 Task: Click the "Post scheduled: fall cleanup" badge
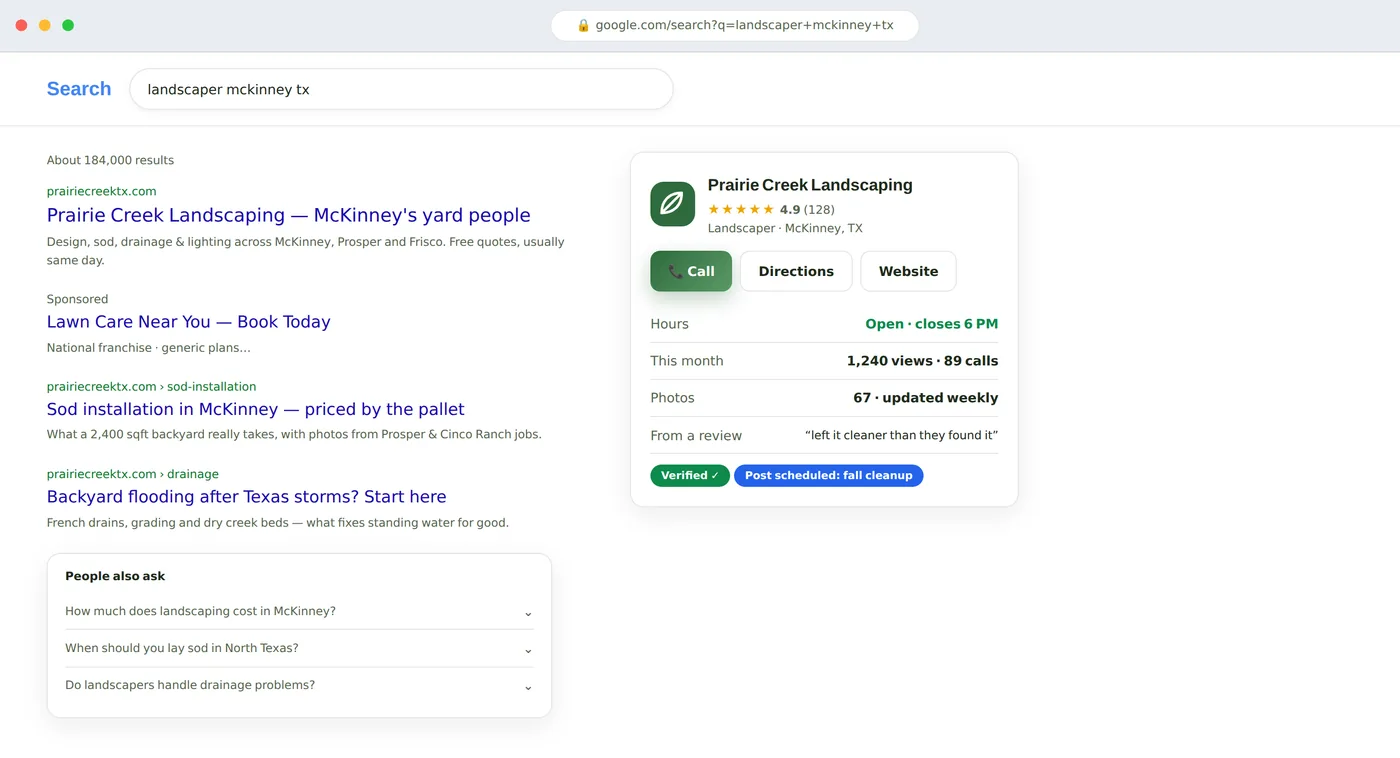[x=829, y=476]
